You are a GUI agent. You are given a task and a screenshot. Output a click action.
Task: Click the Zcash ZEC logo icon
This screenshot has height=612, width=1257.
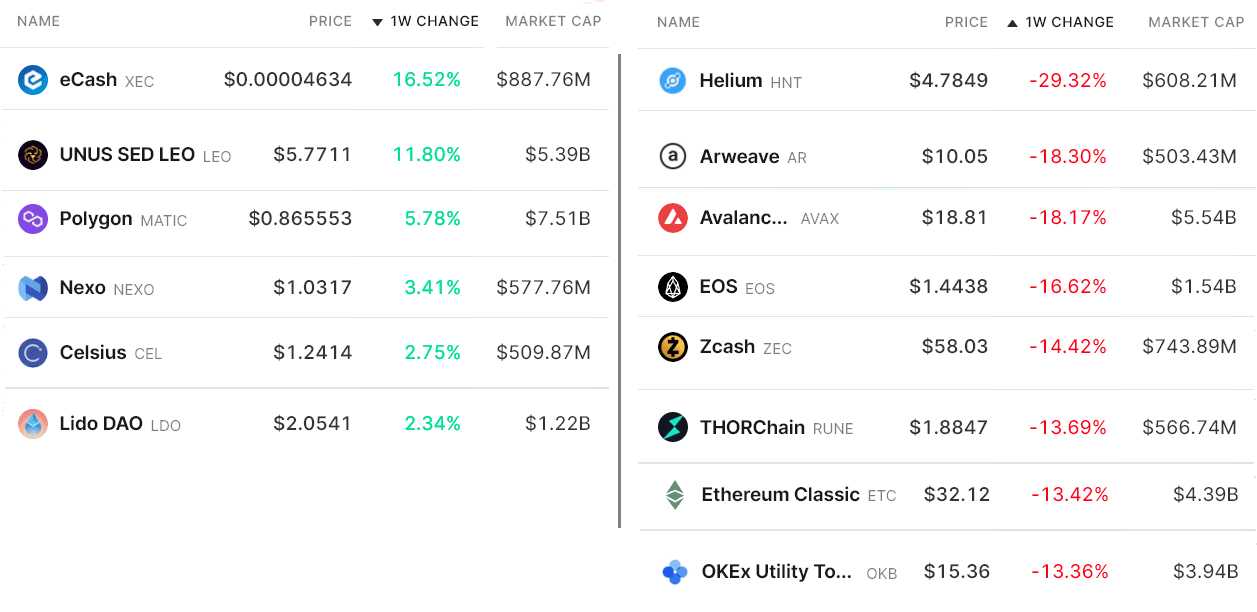(673, 347)
